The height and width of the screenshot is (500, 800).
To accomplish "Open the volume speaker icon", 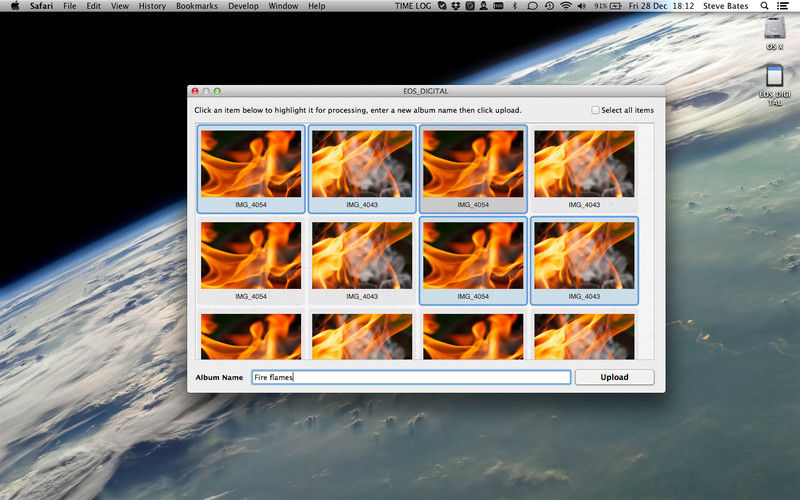I will (x=582, y=6).
